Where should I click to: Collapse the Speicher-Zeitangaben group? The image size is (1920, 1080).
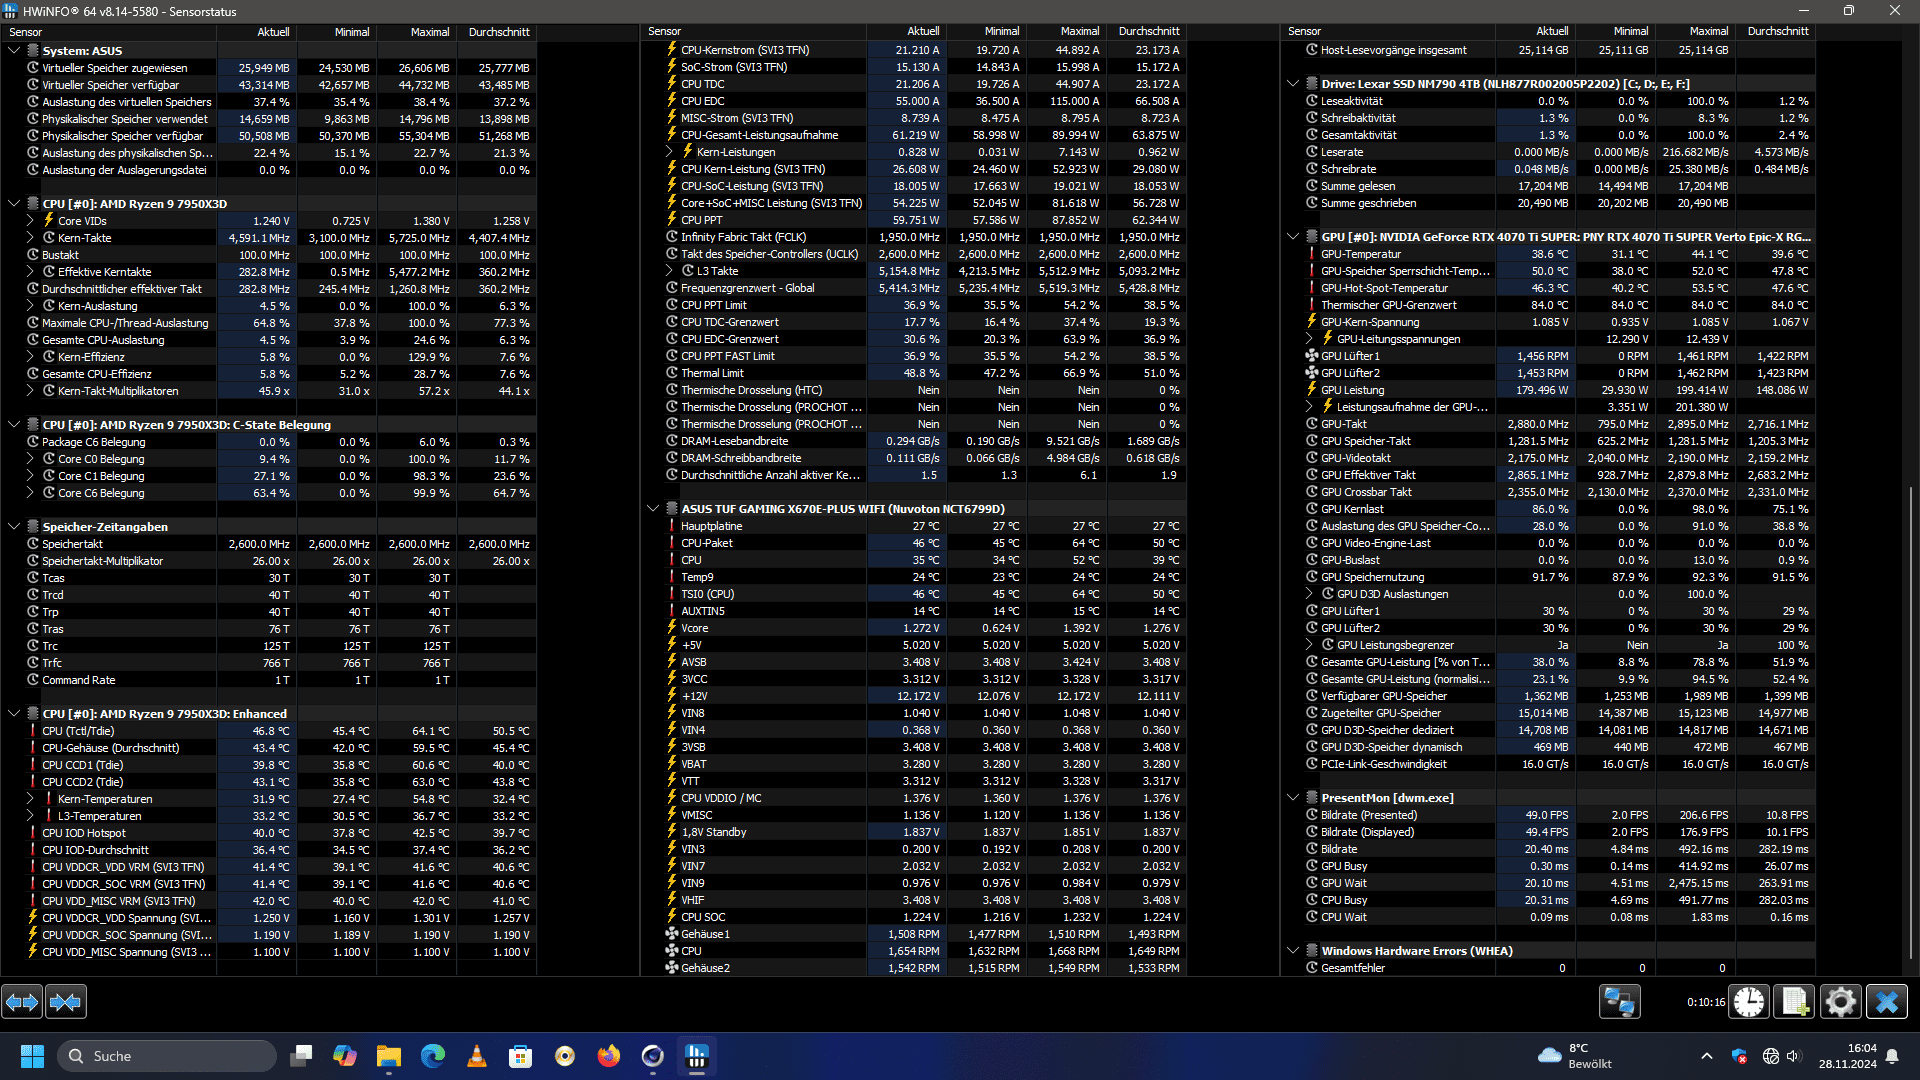coord(14,527)
